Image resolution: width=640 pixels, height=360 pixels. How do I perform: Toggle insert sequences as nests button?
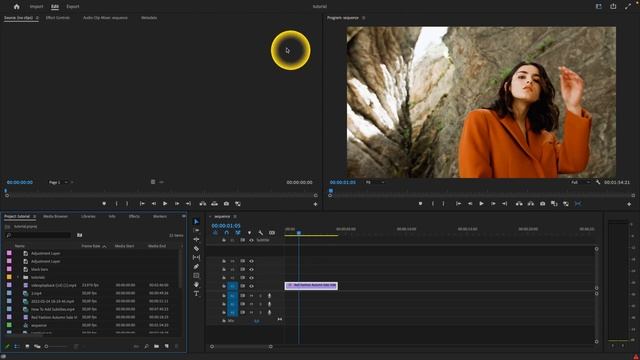coord(215,233)
